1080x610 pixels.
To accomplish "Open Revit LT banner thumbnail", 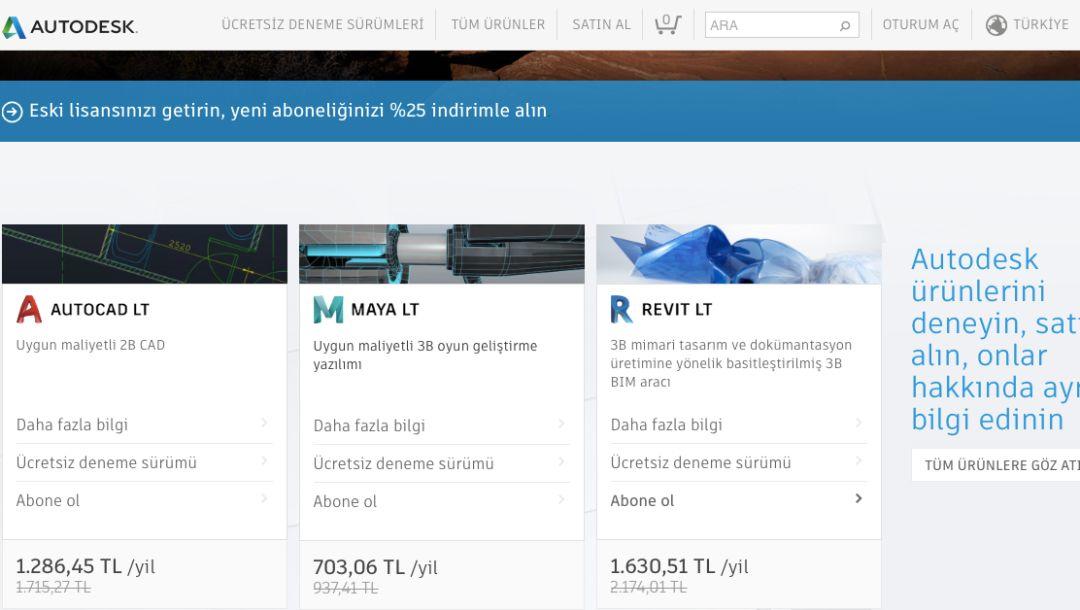I will coord(739,254).
